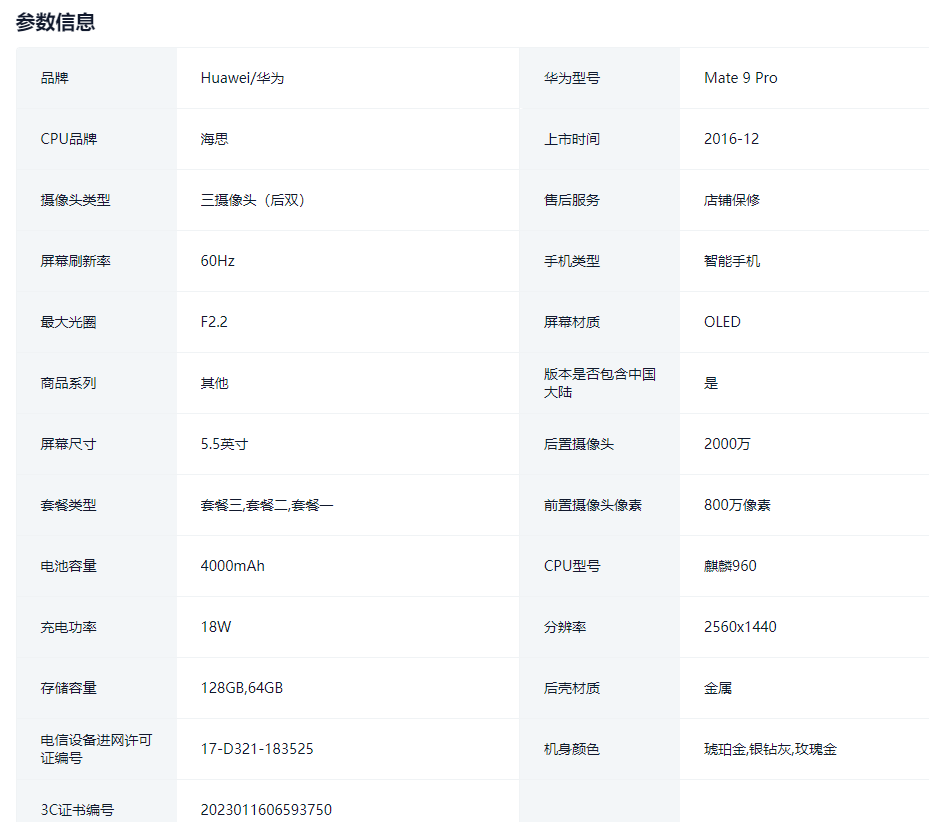929x822 pixels.
Task: Select the 海思 CPU brand value
Action: (214, 139)
